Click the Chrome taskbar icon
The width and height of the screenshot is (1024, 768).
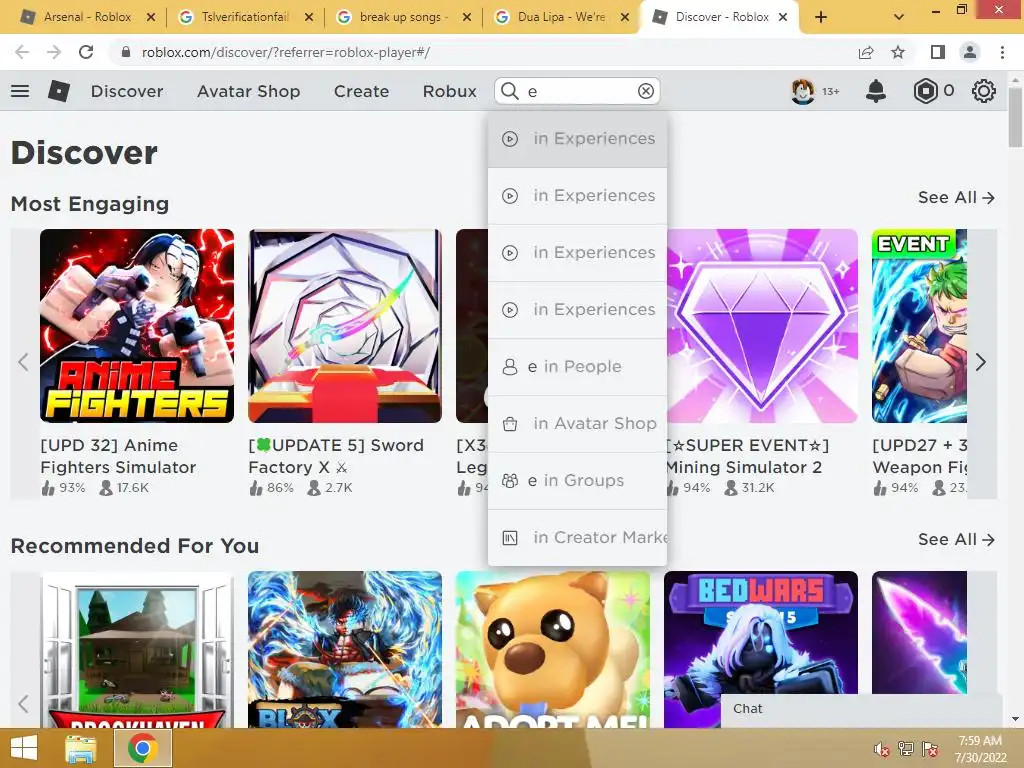pyautogui.click(x=143, y=748)
